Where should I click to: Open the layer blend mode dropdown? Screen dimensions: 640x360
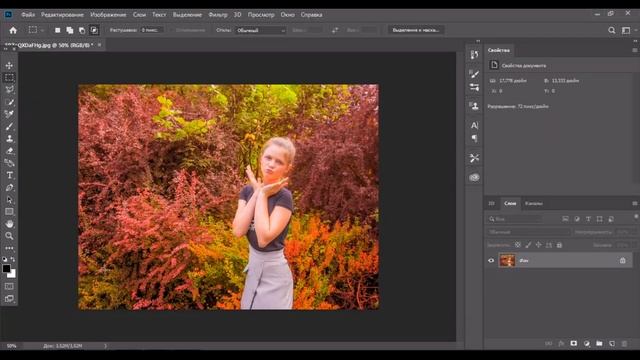528,232
